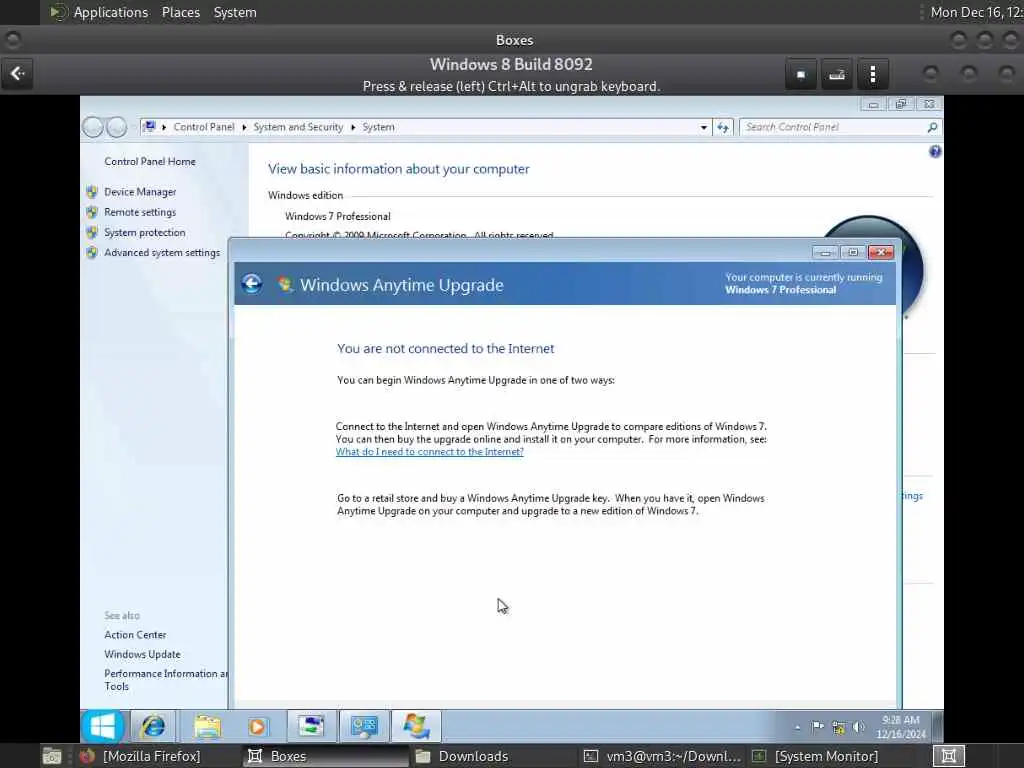Open Action Center under See also
The width and height of the screenshot is (1024, 768).
[135, 635]
